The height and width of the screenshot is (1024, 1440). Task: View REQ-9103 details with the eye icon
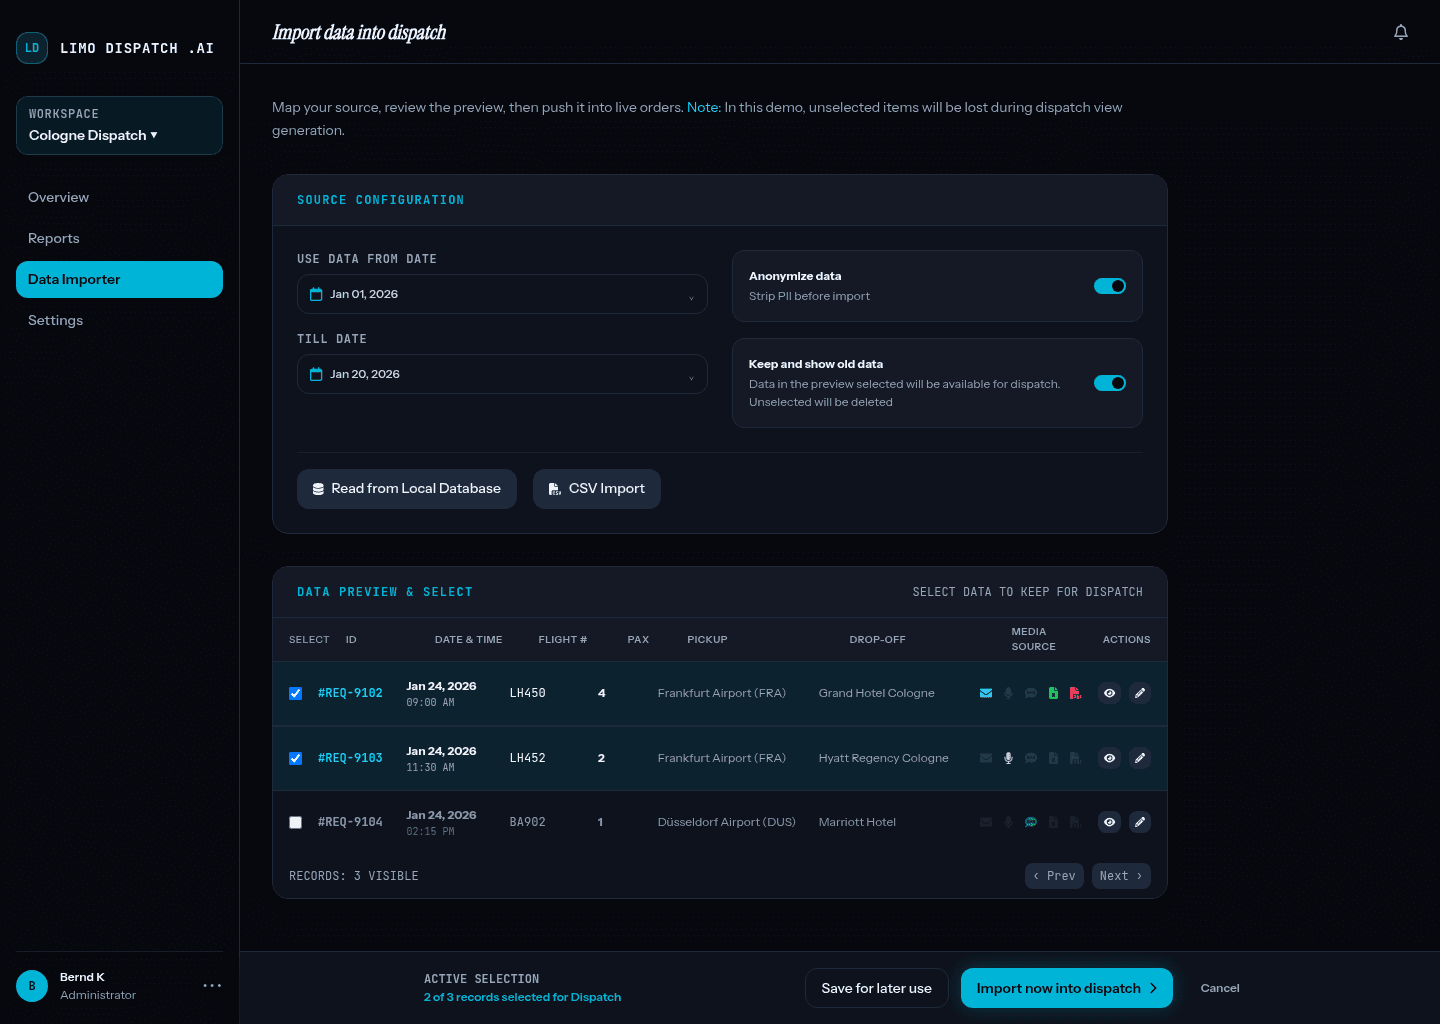[x=1109, y=758]
